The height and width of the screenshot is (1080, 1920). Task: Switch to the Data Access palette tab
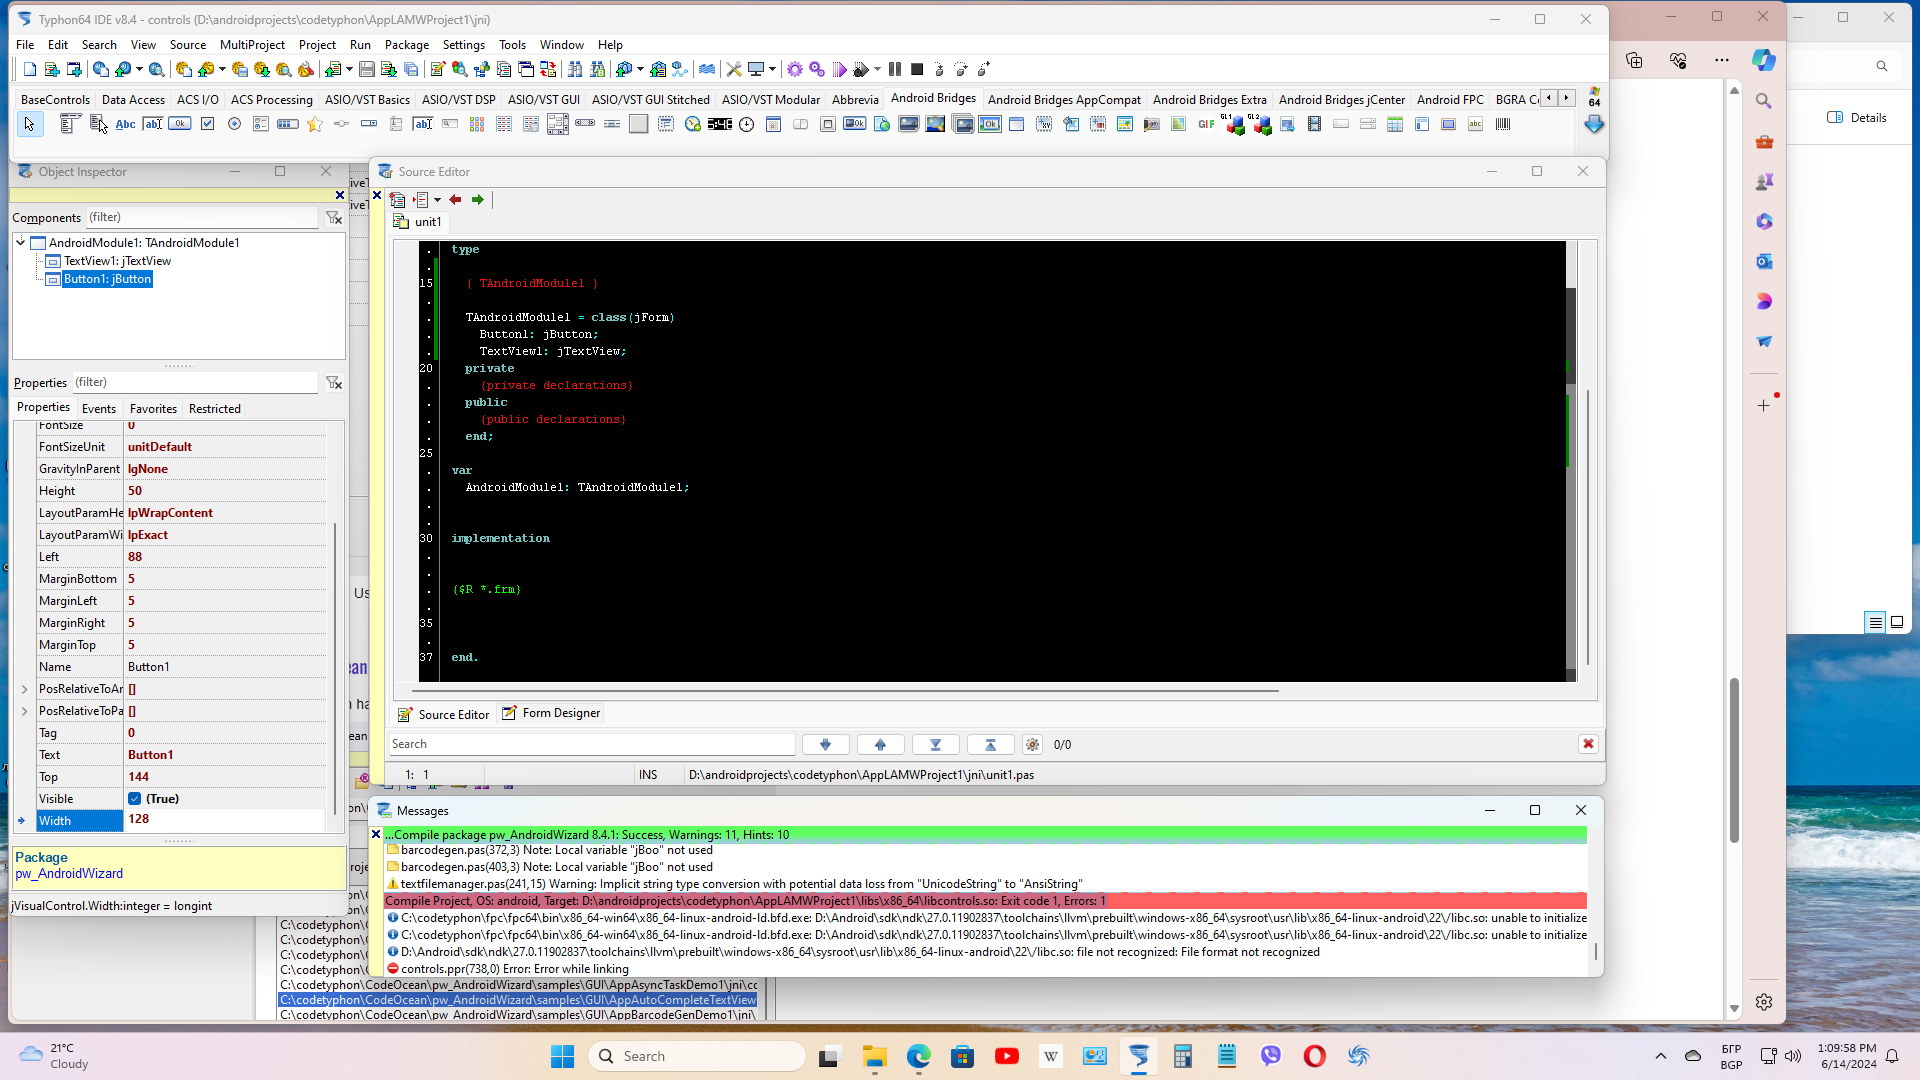[133, 100]
